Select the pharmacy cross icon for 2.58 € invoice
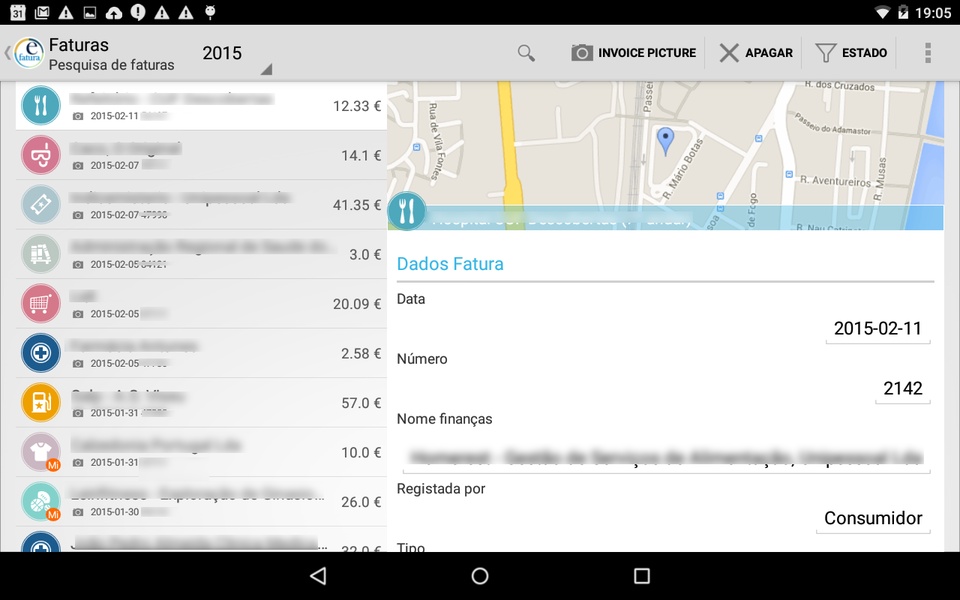 [41, 353]
